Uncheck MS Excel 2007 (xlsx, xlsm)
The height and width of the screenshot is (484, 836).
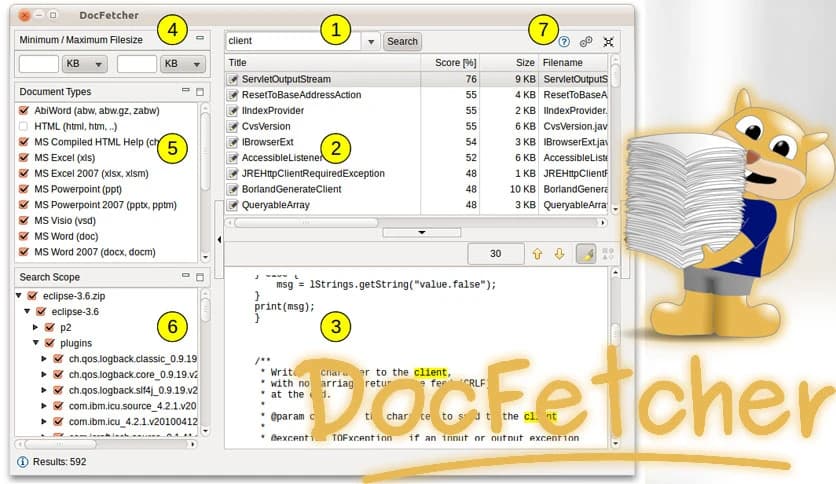click(23, 173)
